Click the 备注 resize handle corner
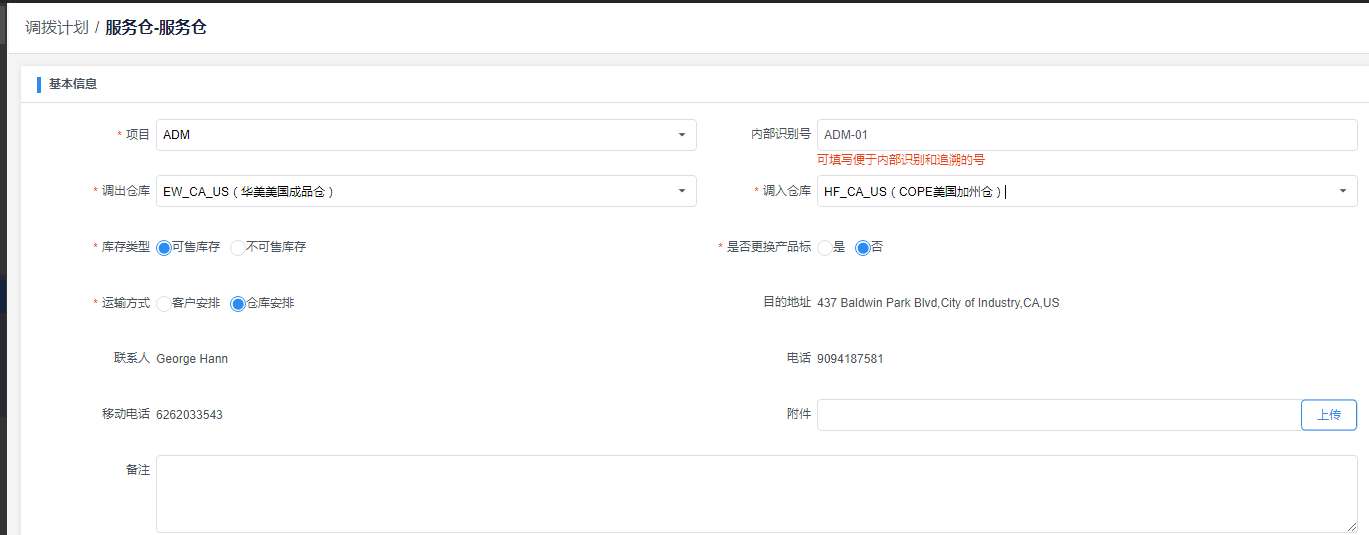This screenshot has width=1369, height=535. [1351, 526]
